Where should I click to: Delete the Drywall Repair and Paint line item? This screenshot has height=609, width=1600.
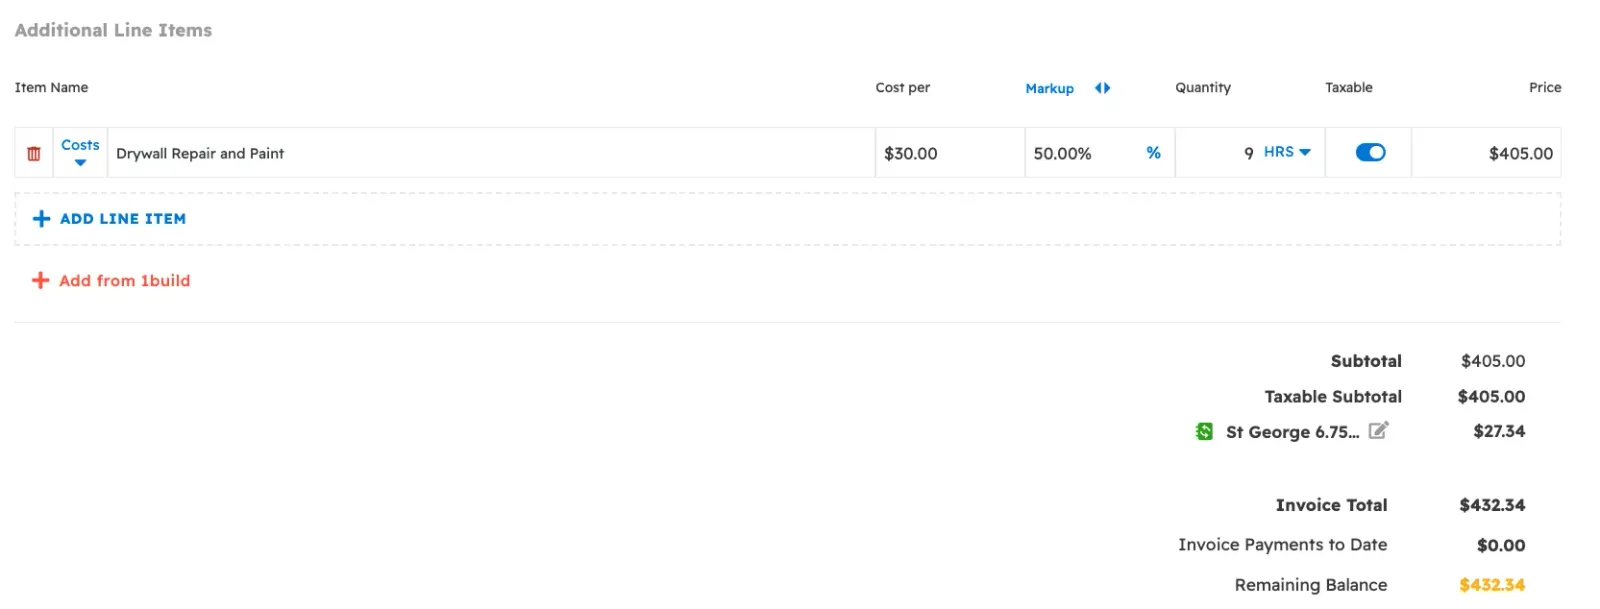point(33,152)
